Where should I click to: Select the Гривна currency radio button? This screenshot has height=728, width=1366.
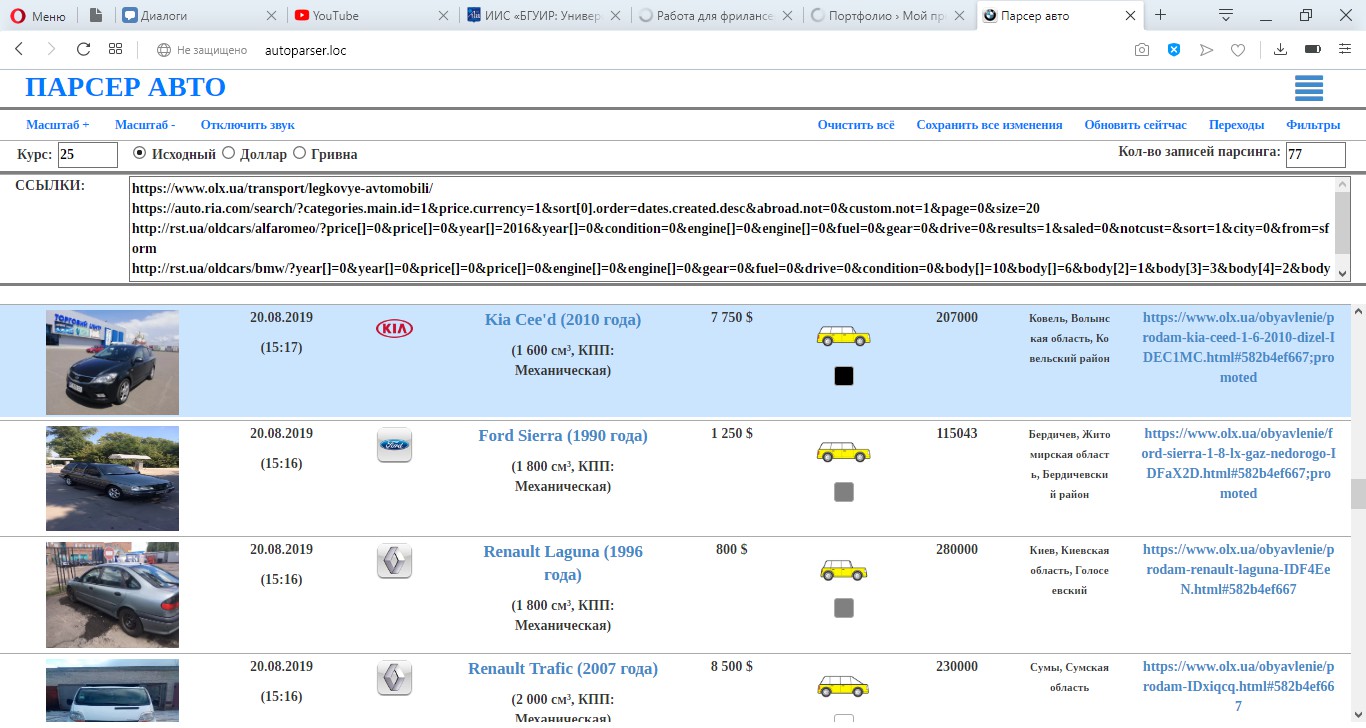pyautogui.click(x=299, y=153)
